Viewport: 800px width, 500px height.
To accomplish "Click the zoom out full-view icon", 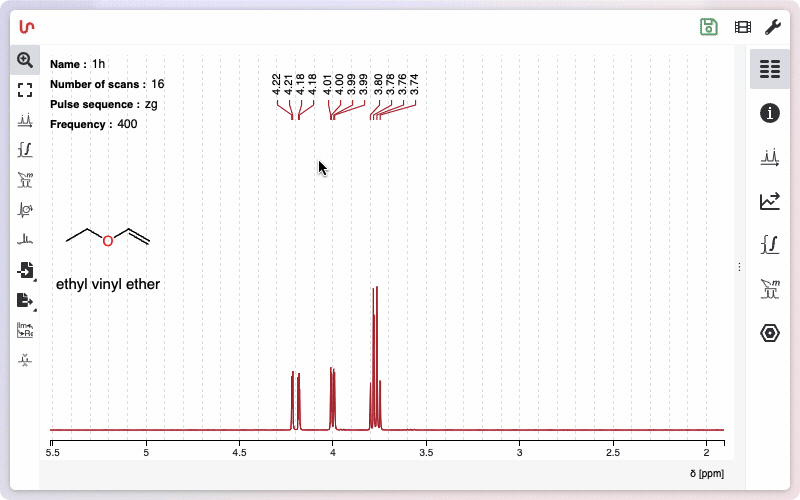I will point(25,90).
